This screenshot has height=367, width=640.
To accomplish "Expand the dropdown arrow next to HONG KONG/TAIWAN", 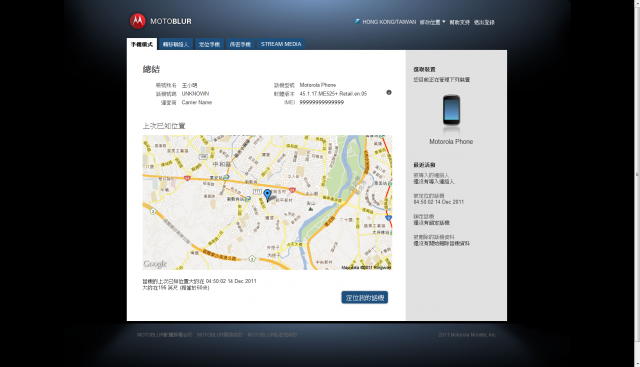I will [444, 22].
